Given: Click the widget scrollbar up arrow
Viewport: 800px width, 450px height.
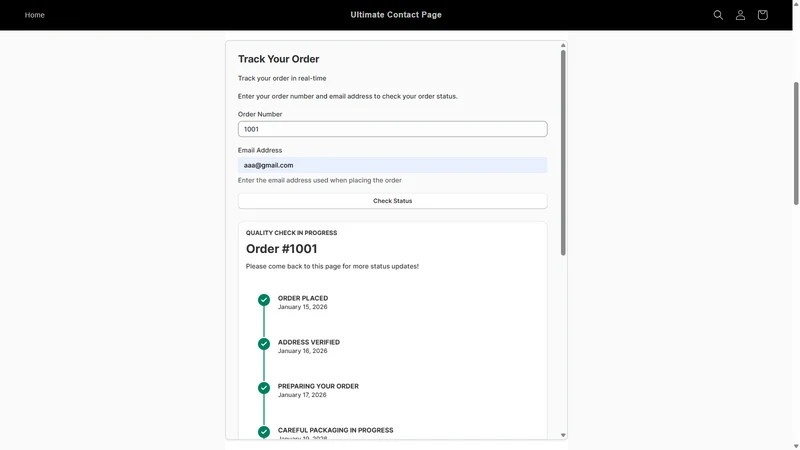Looking at the screenshot, I should (563, 45).
